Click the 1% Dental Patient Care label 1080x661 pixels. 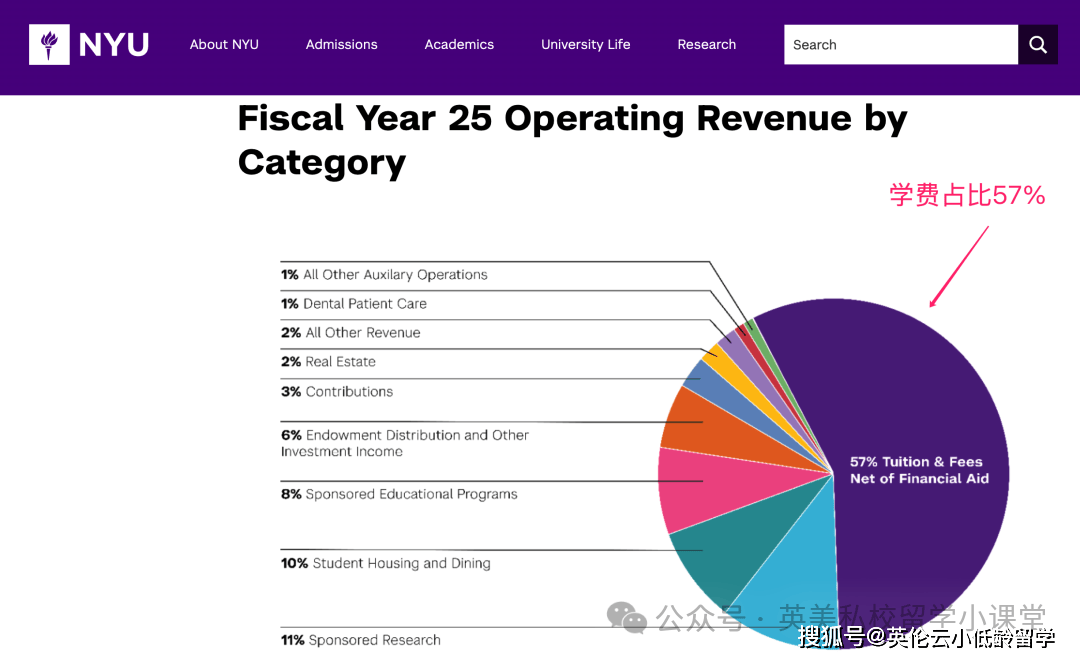pyautogui.click(x=354, y=304)
